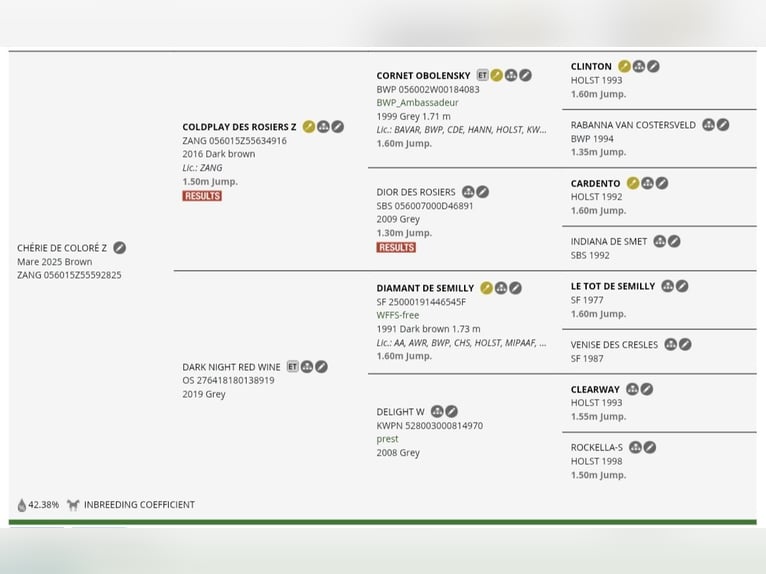Screen dimensions: 766x574
Task: Open the progeny icon beside Clearway
Action: tap(633, 389)
